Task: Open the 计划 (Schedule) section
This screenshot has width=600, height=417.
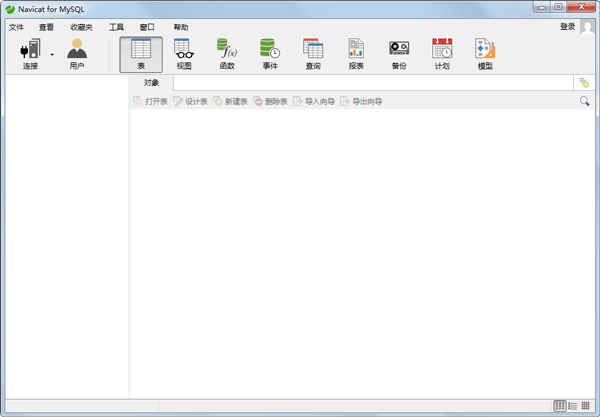Action: point(442,54)
